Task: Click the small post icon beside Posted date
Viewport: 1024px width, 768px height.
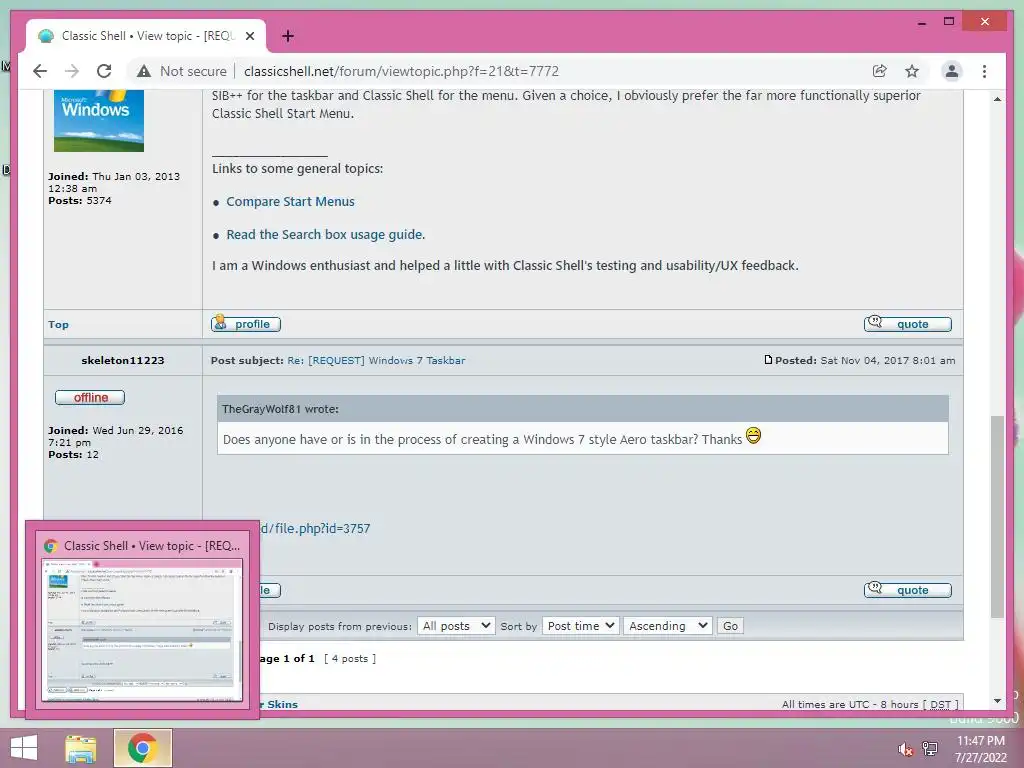Action: [x=769, y=360]
